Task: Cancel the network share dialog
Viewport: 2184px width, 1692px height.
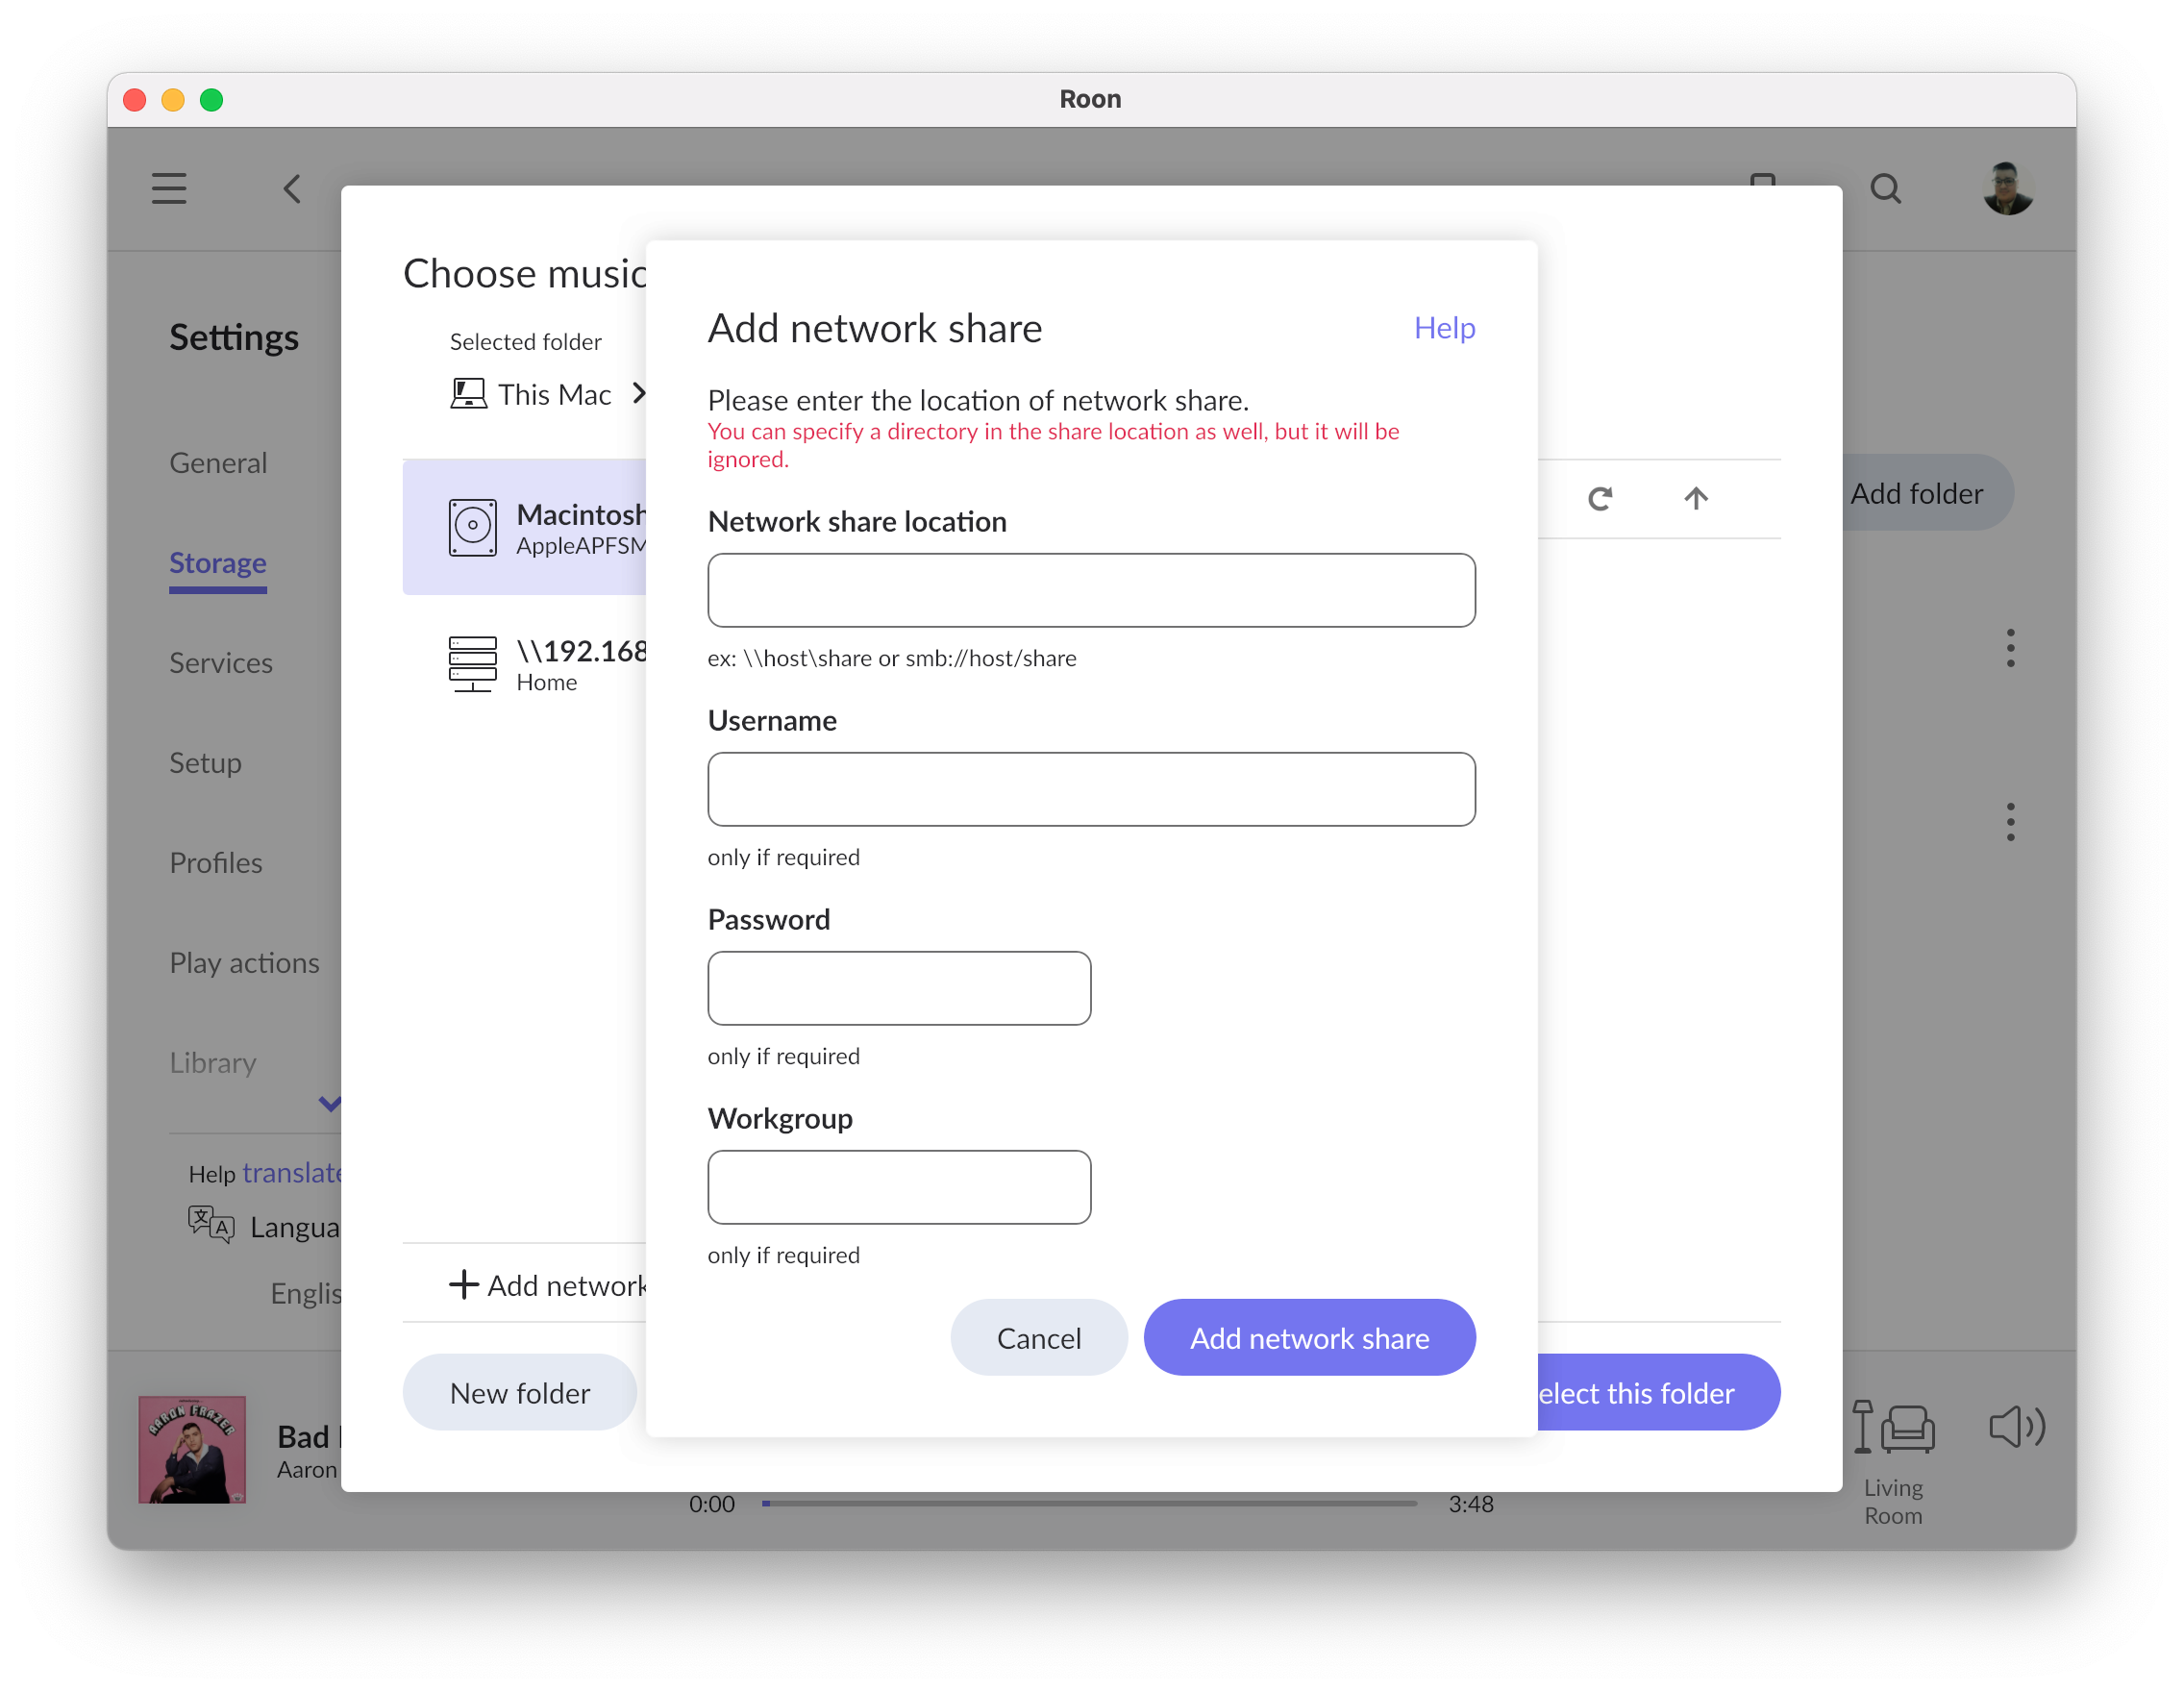Action: 1038,1338
